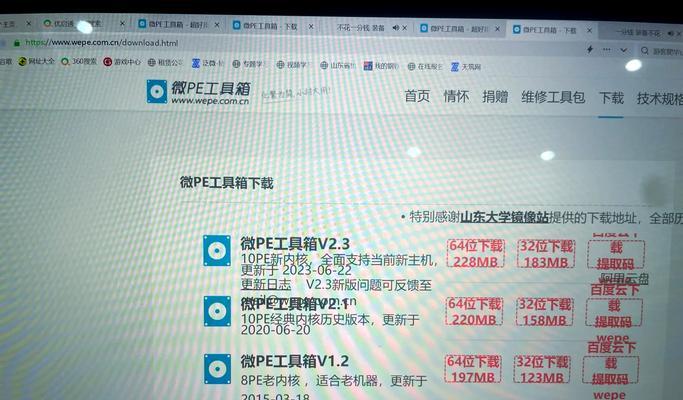Go to 首页 in site navigation
The image size is (683, 400).
click(x=417, y=96)
